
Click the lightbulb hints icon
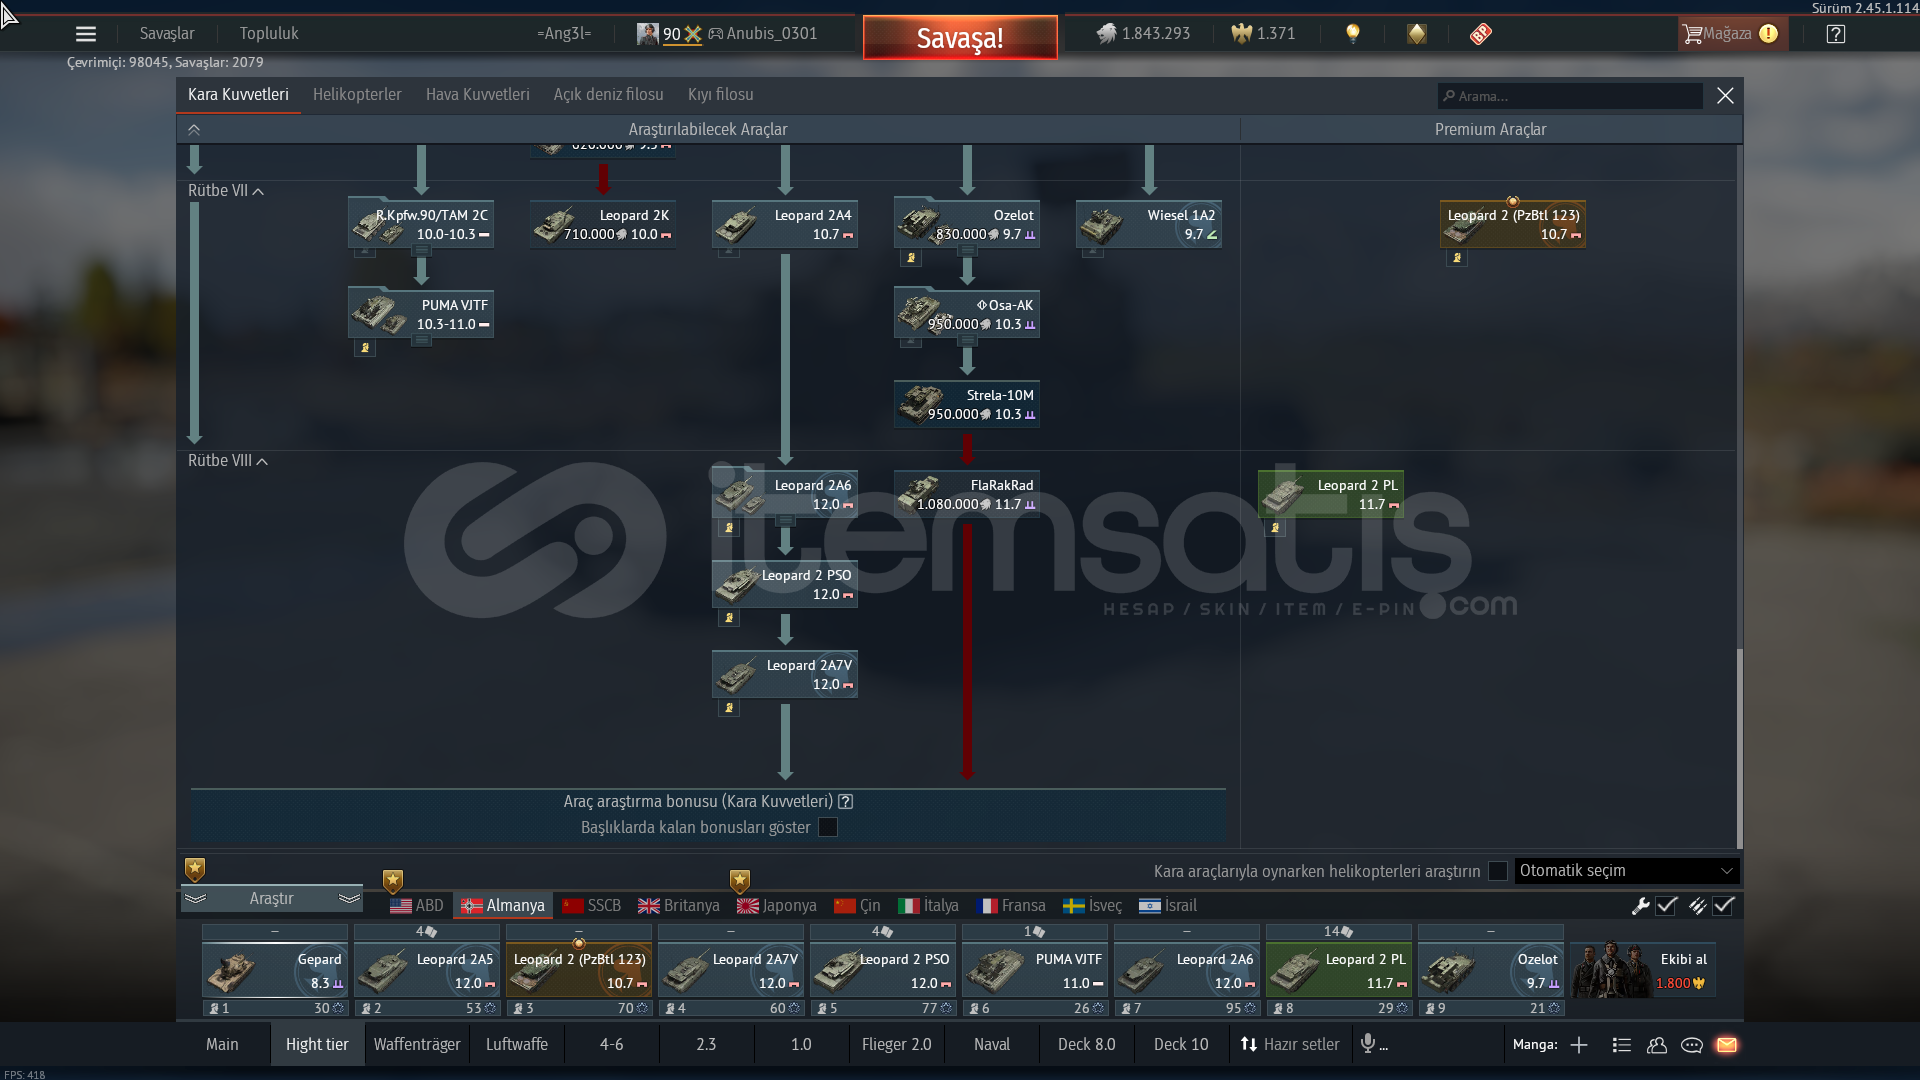[x=1353, y=34]
